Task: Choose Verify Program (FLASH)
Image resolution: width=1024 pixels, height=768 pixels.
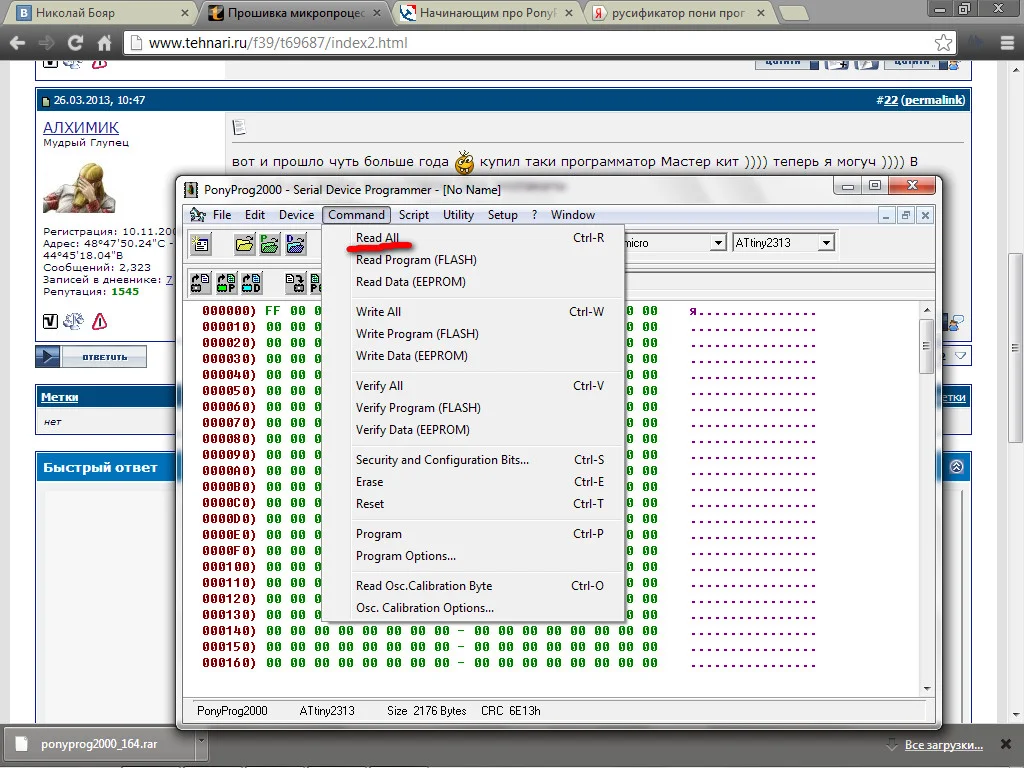Action: point(473,408)
